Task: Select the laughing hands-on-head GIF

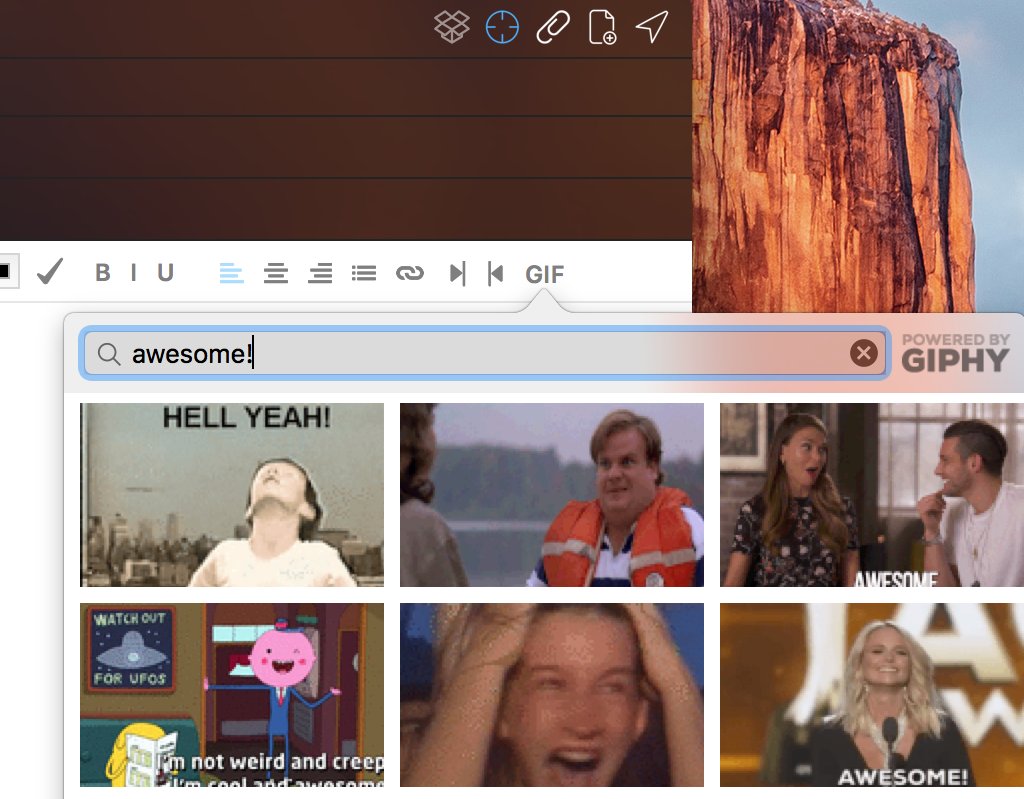Action: (x=552, y=694)
